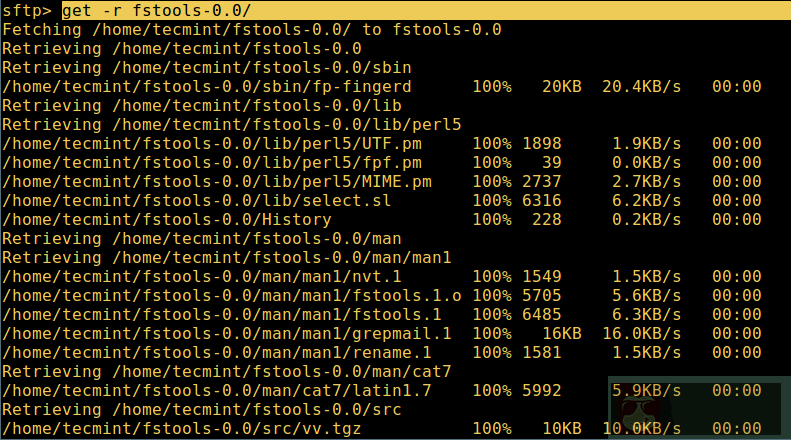Viewport: 791px width, 440px height.
Task: Click the man/man1/fstools.1.o file path
Action: [x=232, y=296]
